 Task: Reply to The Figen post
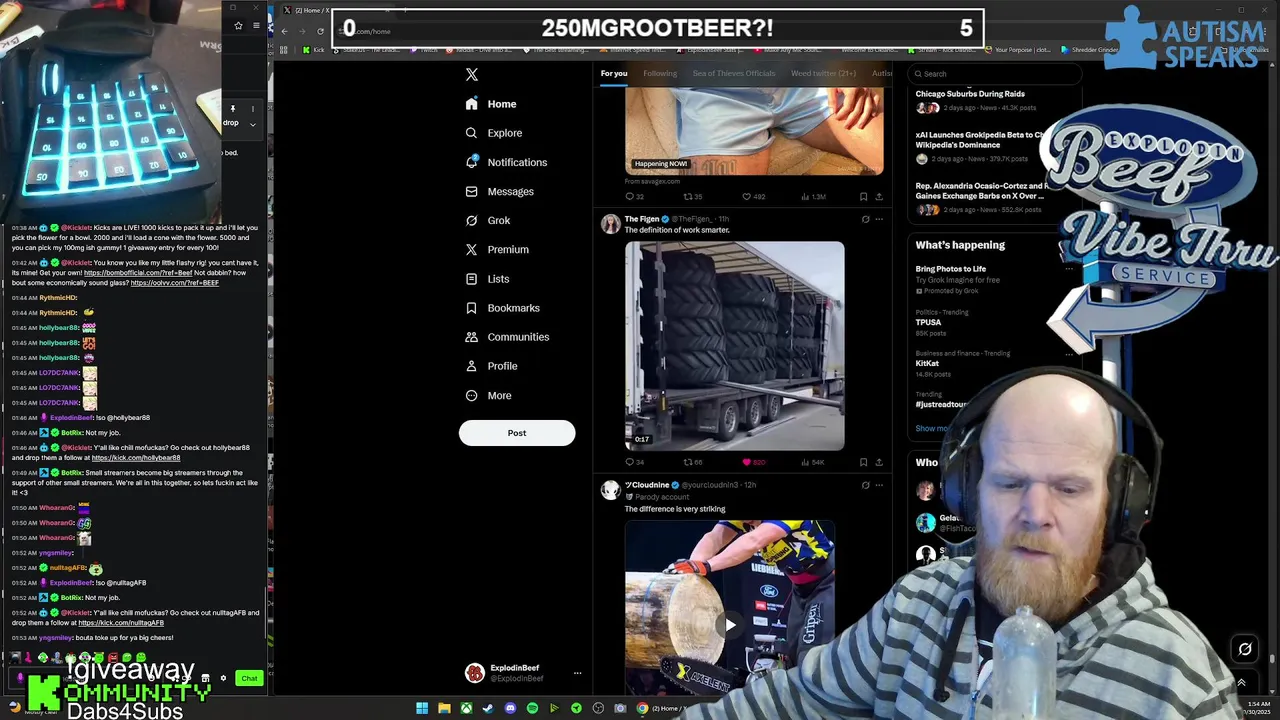634,462
